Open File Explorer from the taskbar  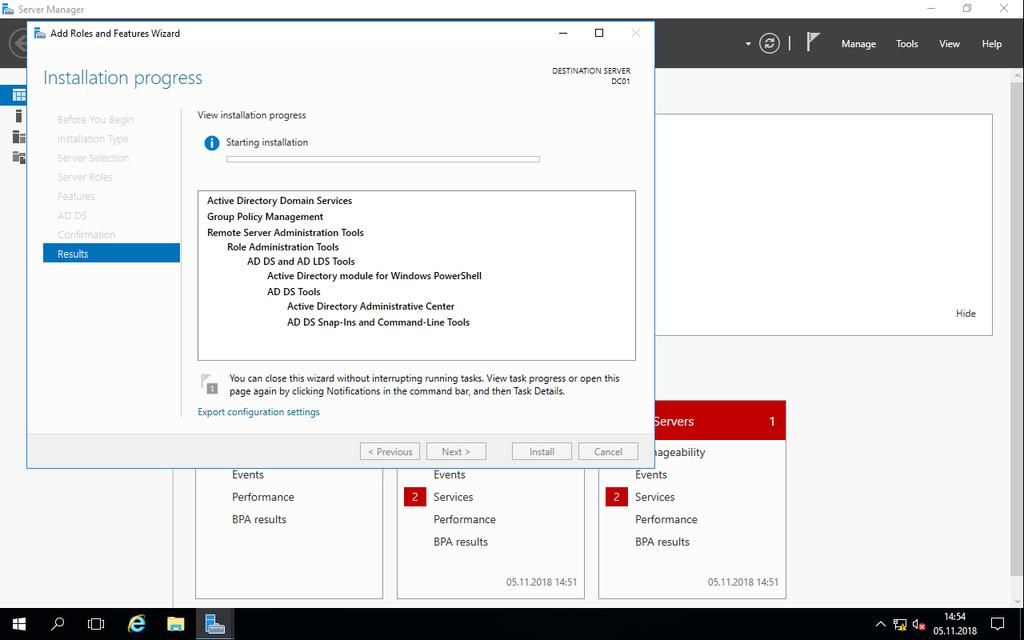point(176,624)
